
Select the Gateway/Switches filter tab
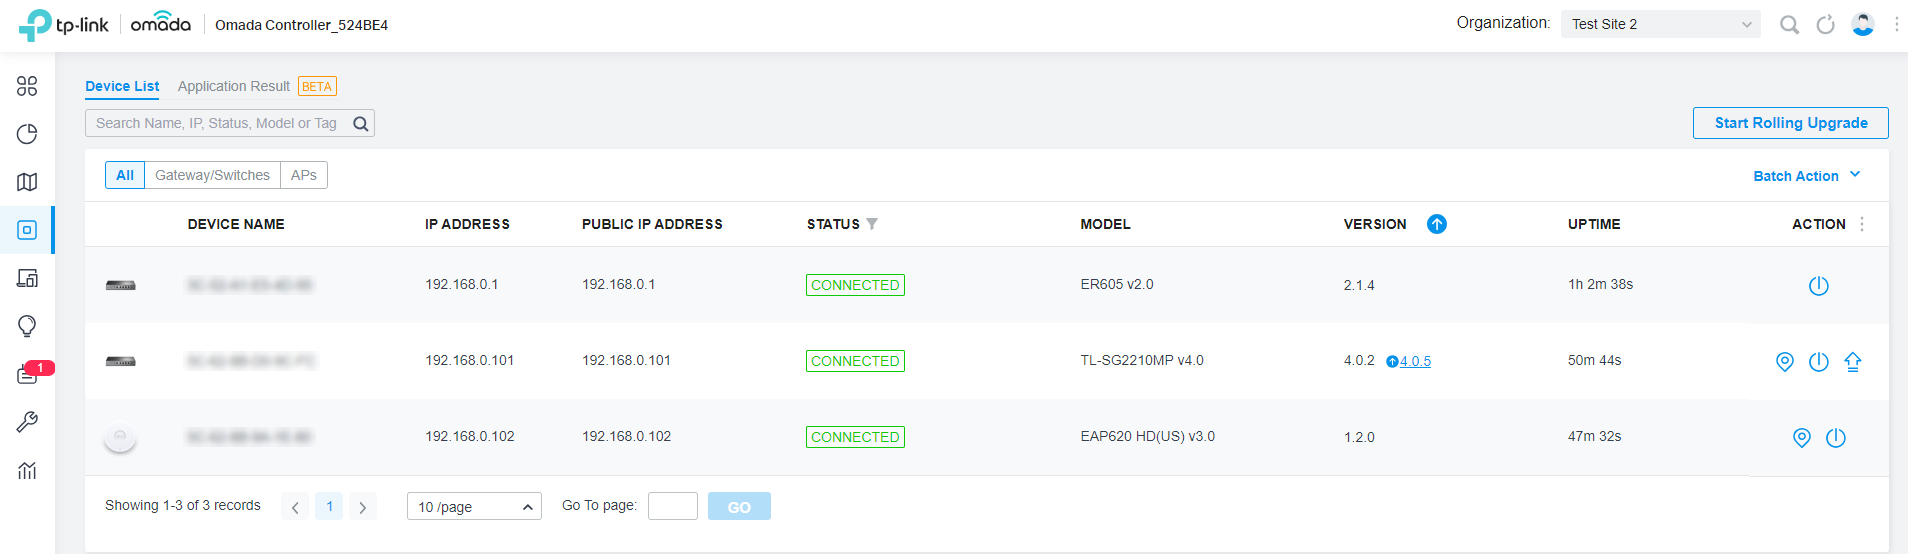tap(212, 175)
